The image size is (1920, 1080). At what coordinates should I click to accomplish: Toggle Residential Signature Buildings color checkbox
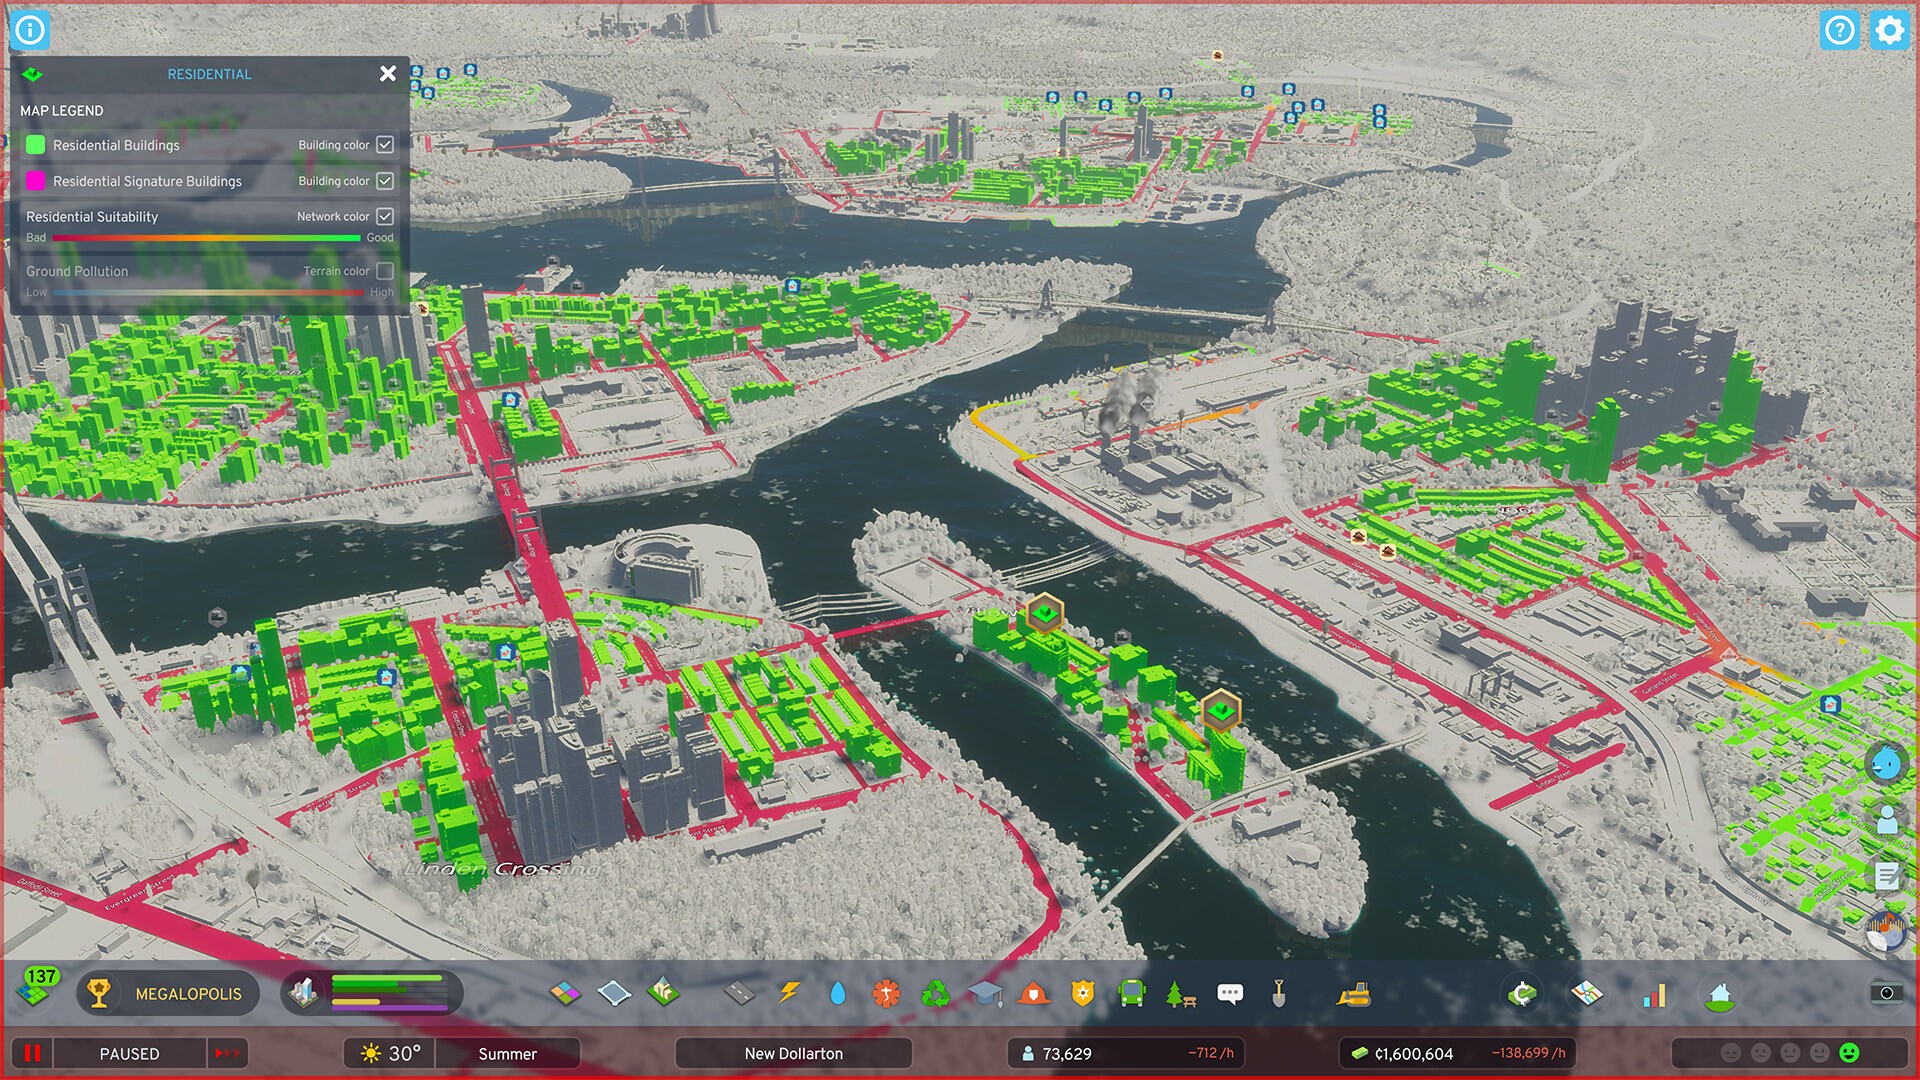pos(388,182)
